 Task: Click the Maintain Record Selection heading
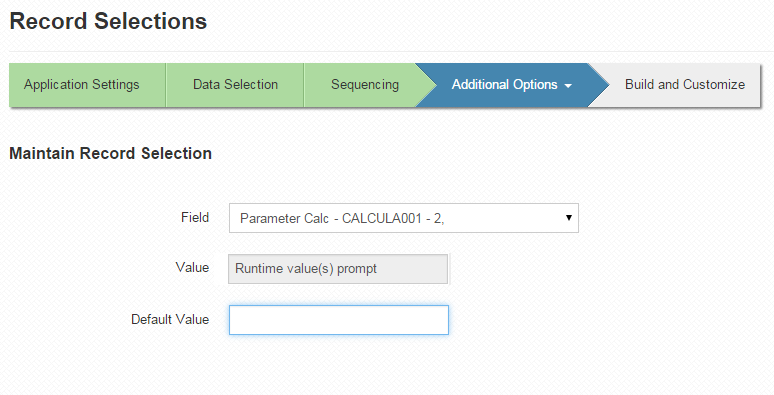[111, 153]
